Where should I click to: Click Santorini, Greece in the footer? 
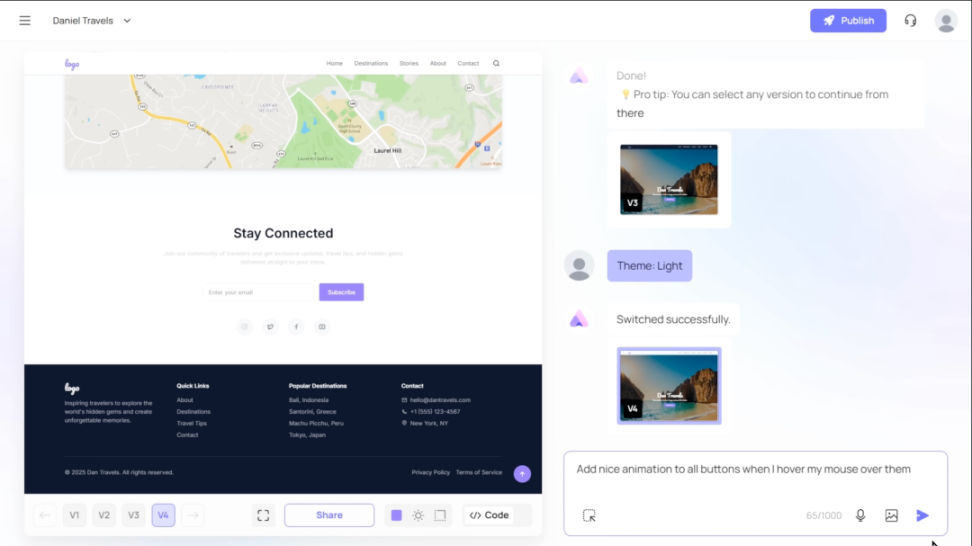tap(312, 412)
